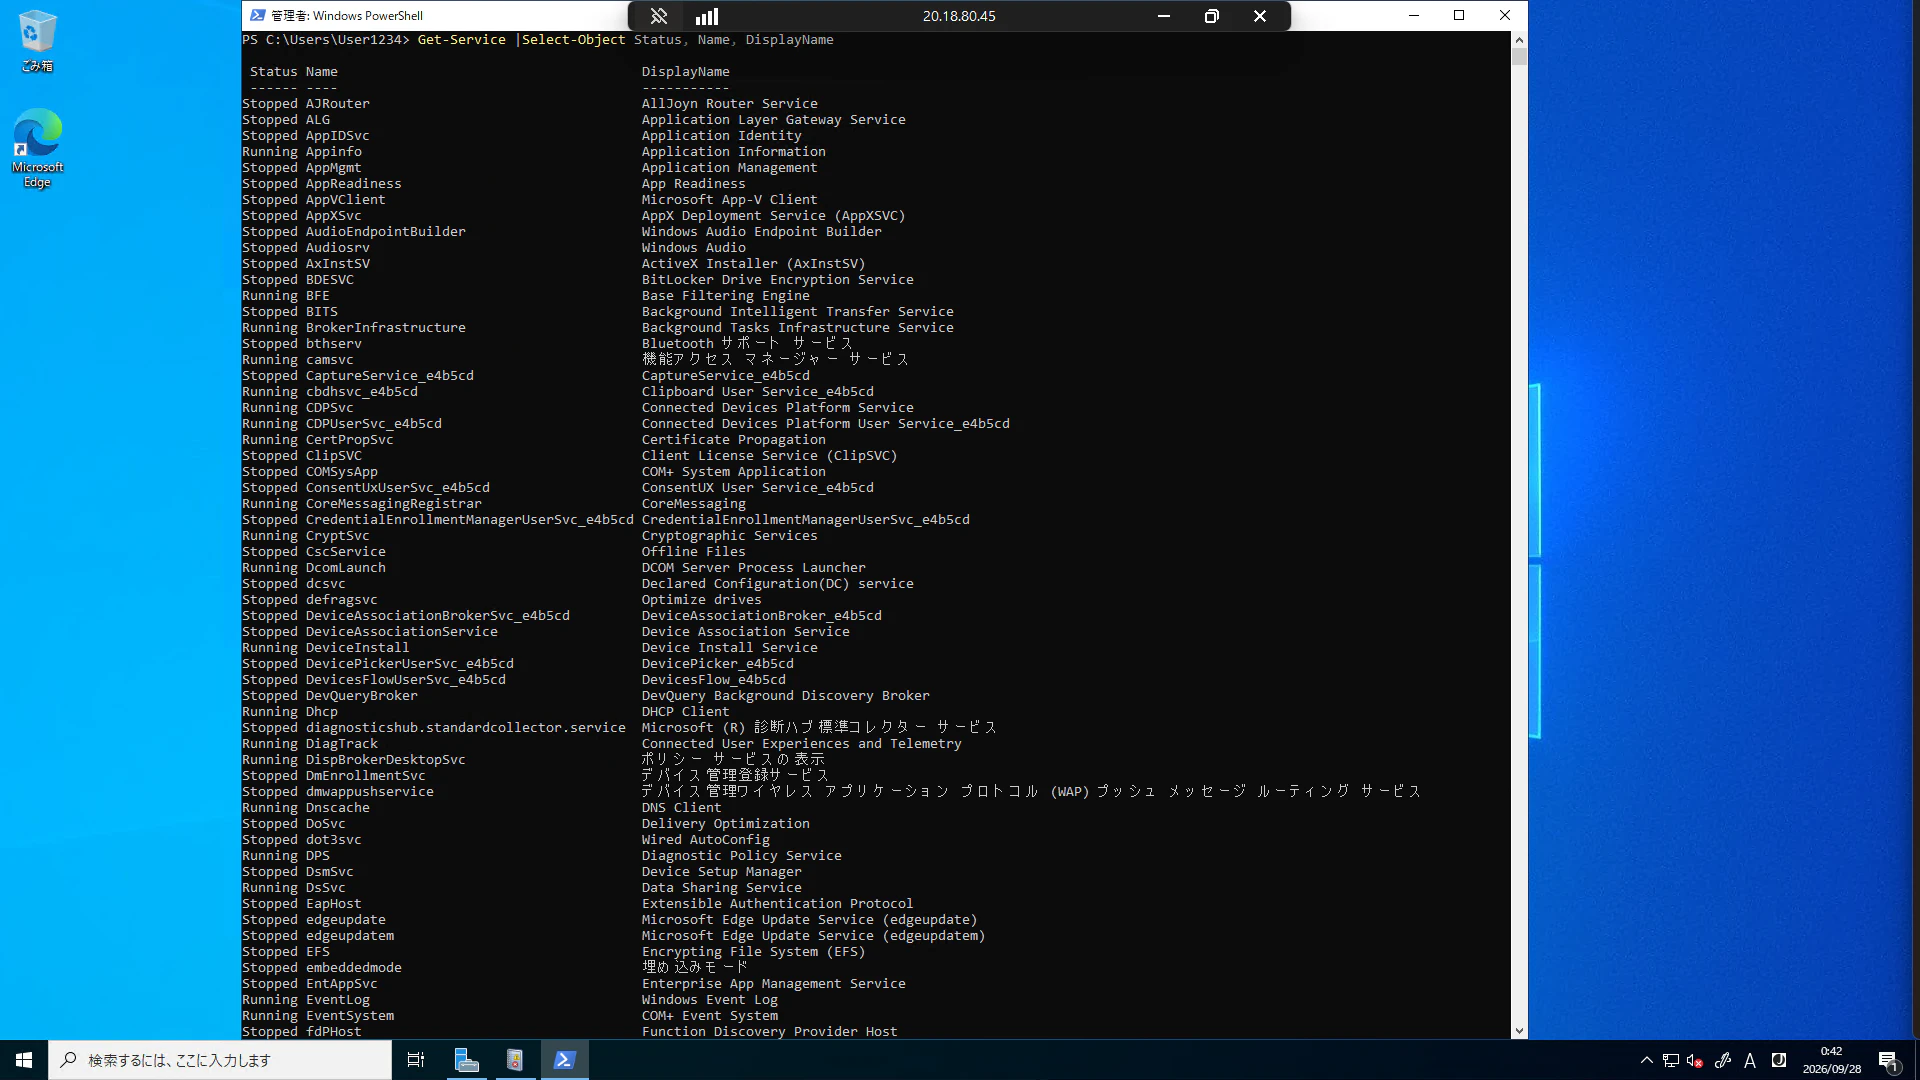Open the network status tray icon
Screen dimensions: 1920x1080
(1671, 1060)
